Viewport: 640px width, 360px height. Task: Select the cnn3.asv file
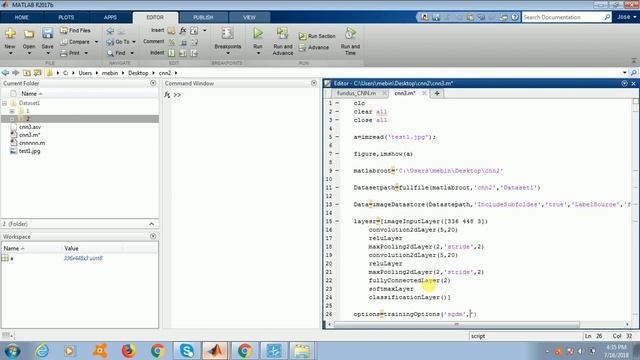(x=30, y=127)
